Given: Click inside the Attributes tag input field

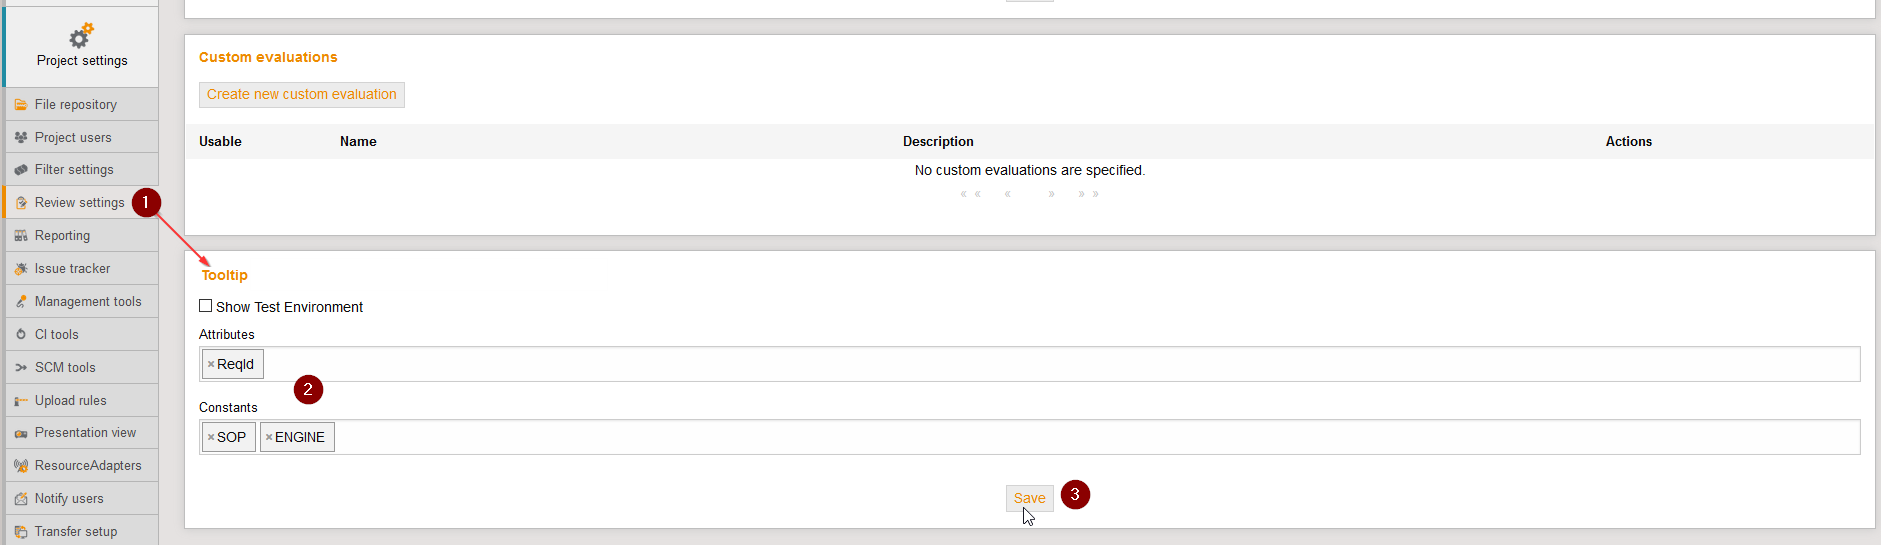Looking at the screenshot, I should click(1029, 364).
